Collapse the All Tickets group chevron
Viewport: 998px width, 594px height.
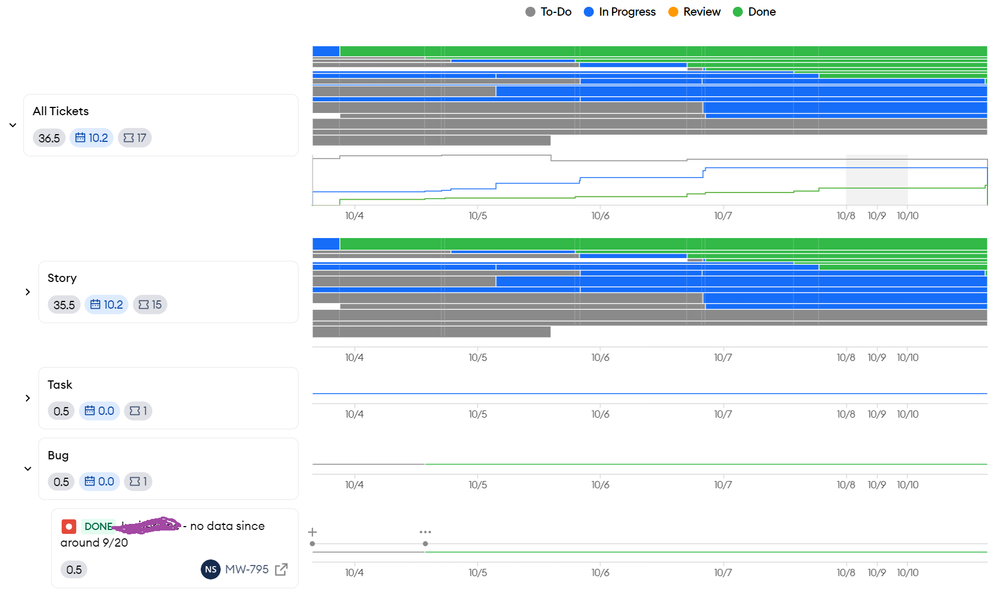(13, 125)
